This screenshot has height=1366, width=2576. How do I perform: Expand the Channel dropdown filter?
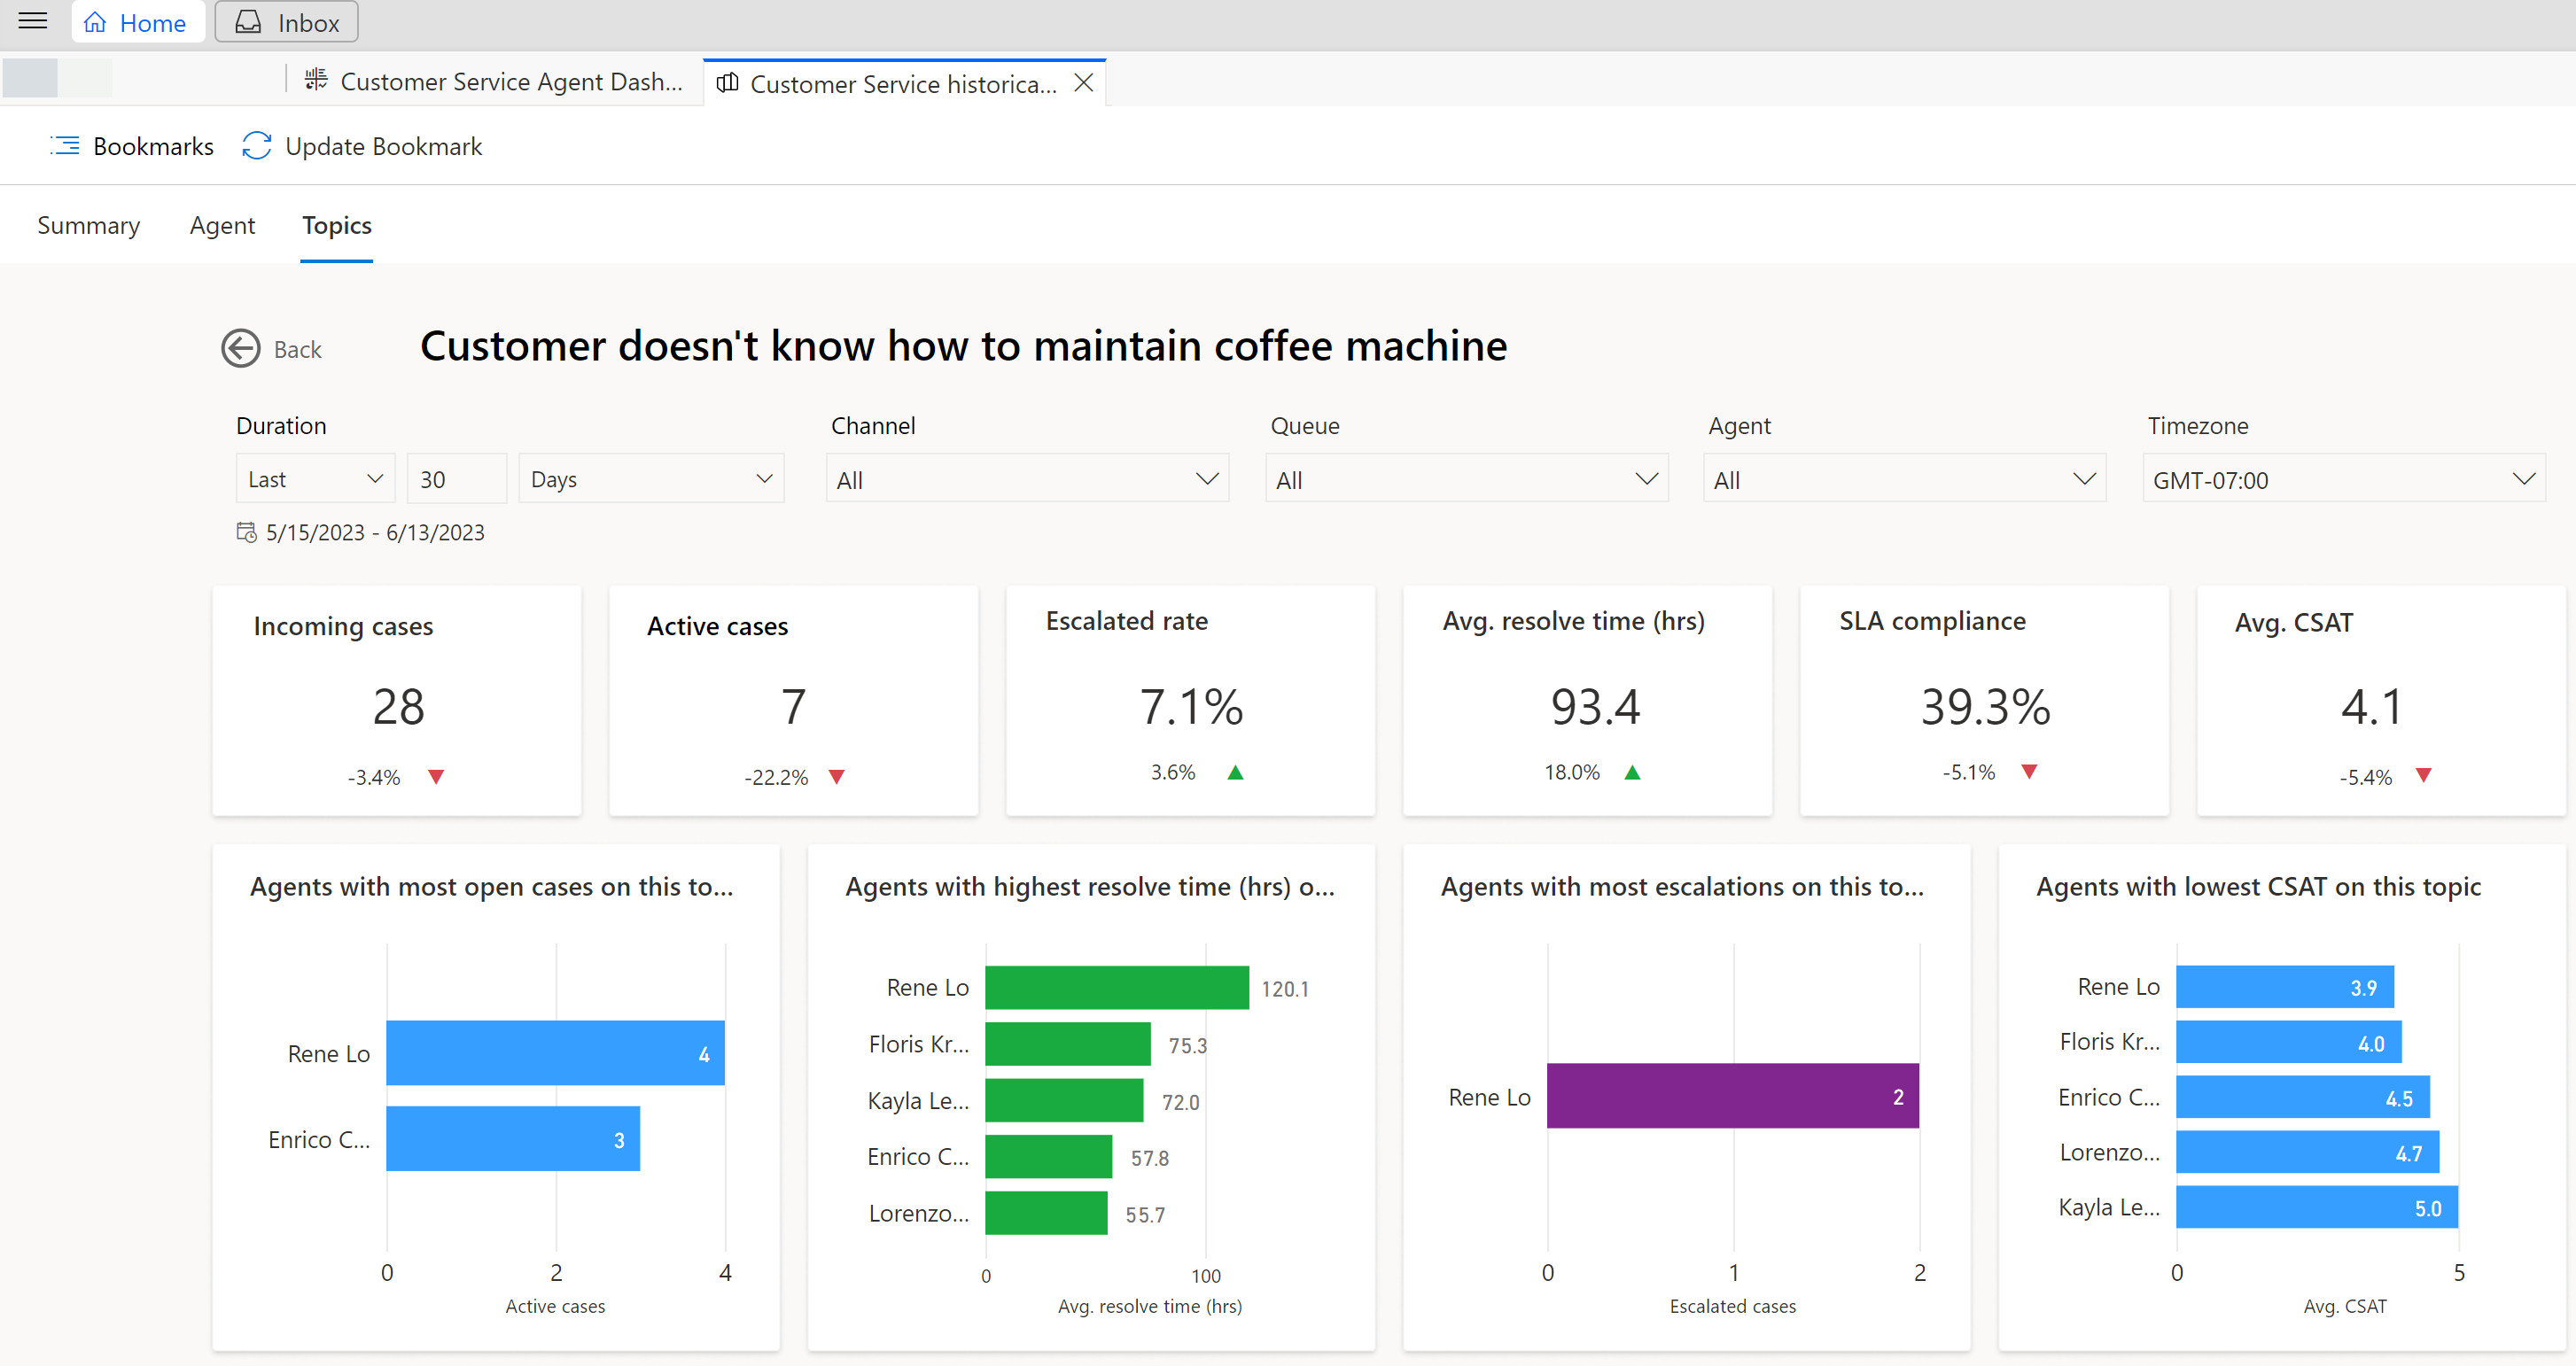coord(1210,480)
